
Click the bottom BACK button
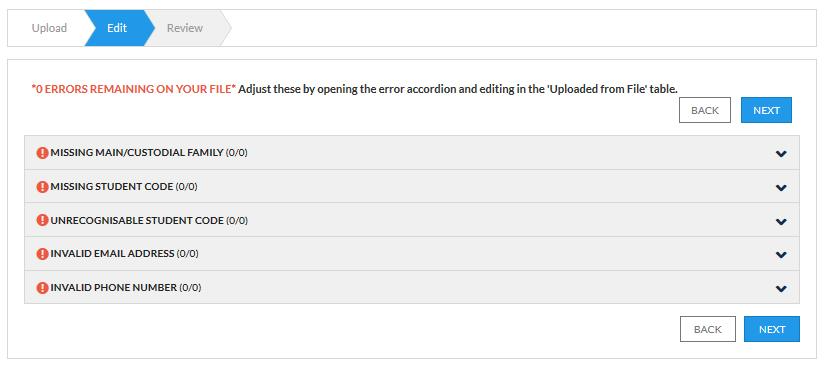coord(708,329)
